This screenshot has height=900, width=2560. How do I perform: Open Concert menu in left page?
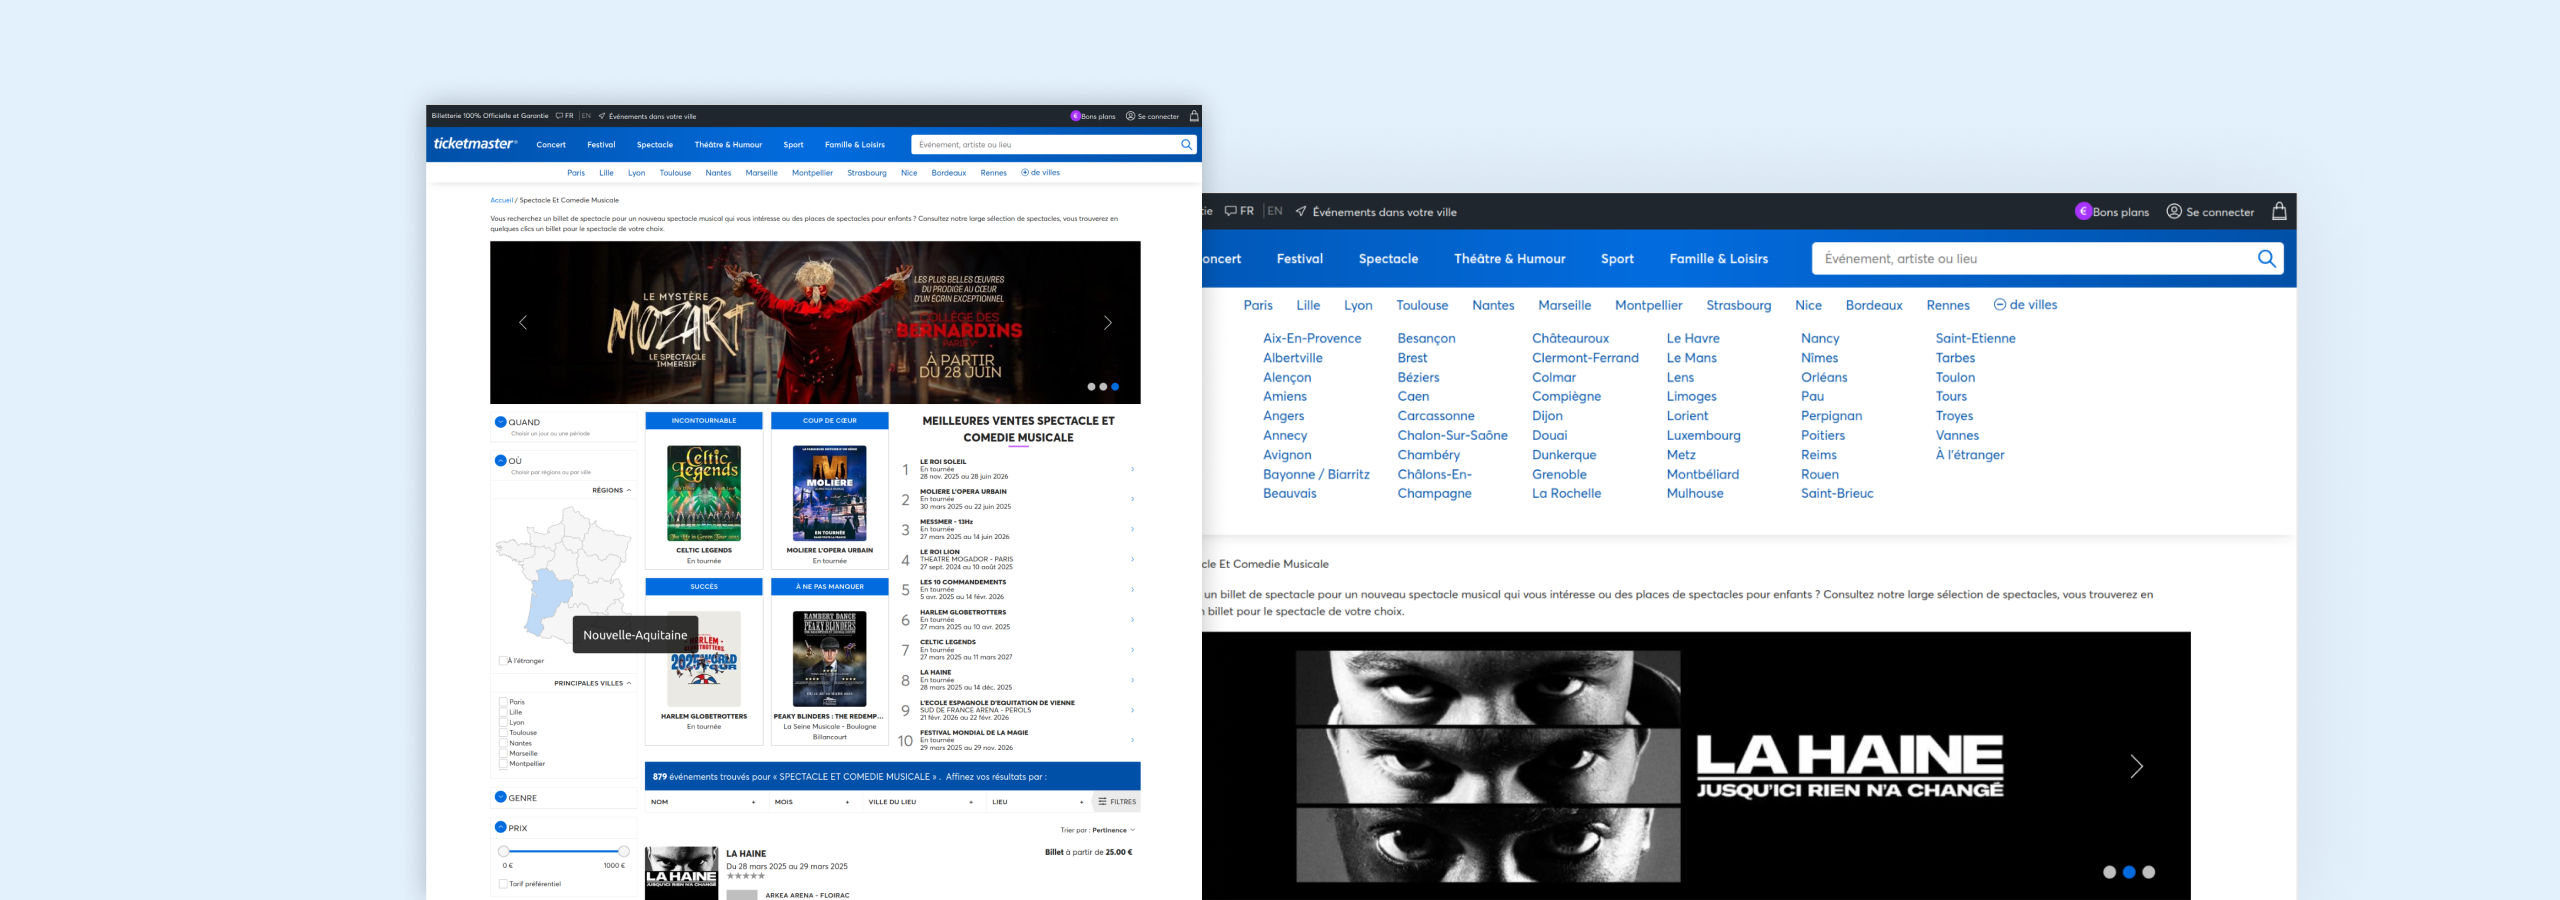point(551,145)
